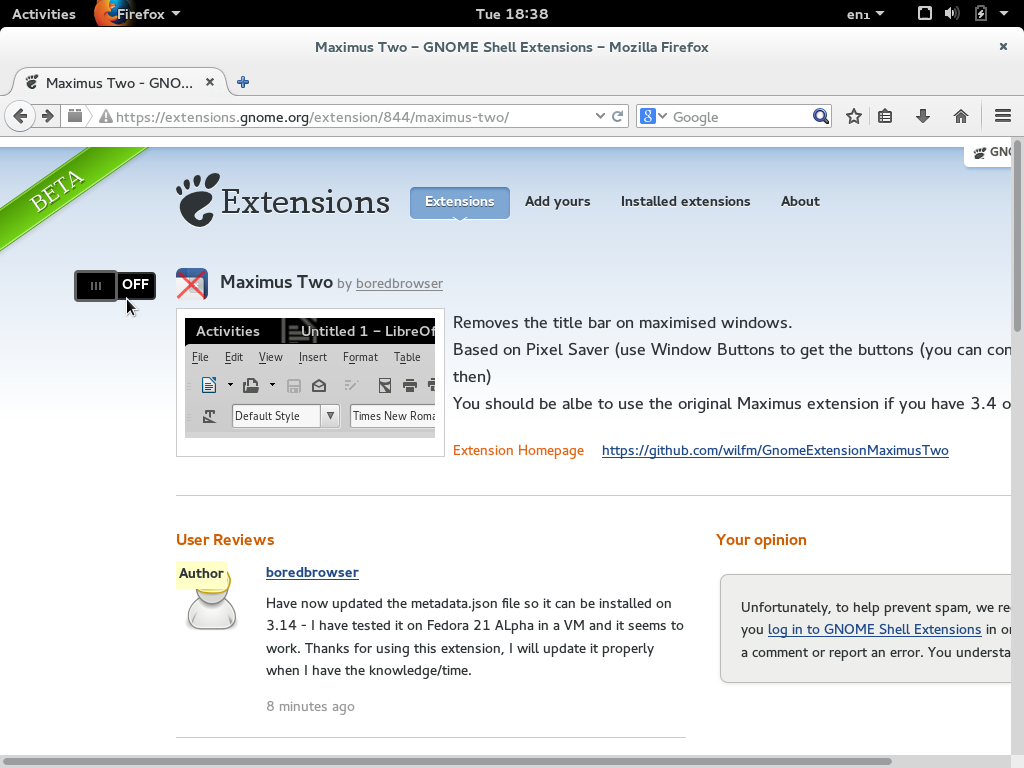Open the GitHub GnomeExtensionMaximusTwo homepage link
Viewport: 1024px width, 768px height.
click(775, 450)
